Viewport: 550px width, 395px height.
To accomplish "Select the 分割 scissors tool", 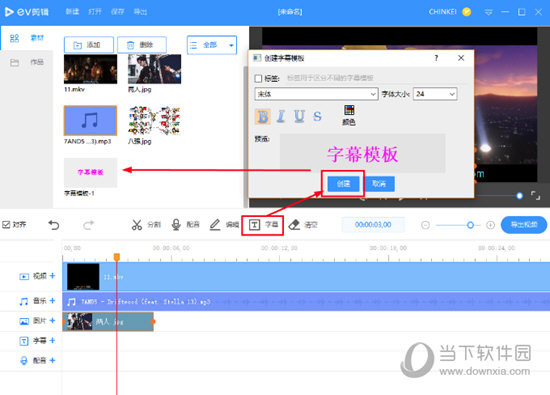I will 146,225.
